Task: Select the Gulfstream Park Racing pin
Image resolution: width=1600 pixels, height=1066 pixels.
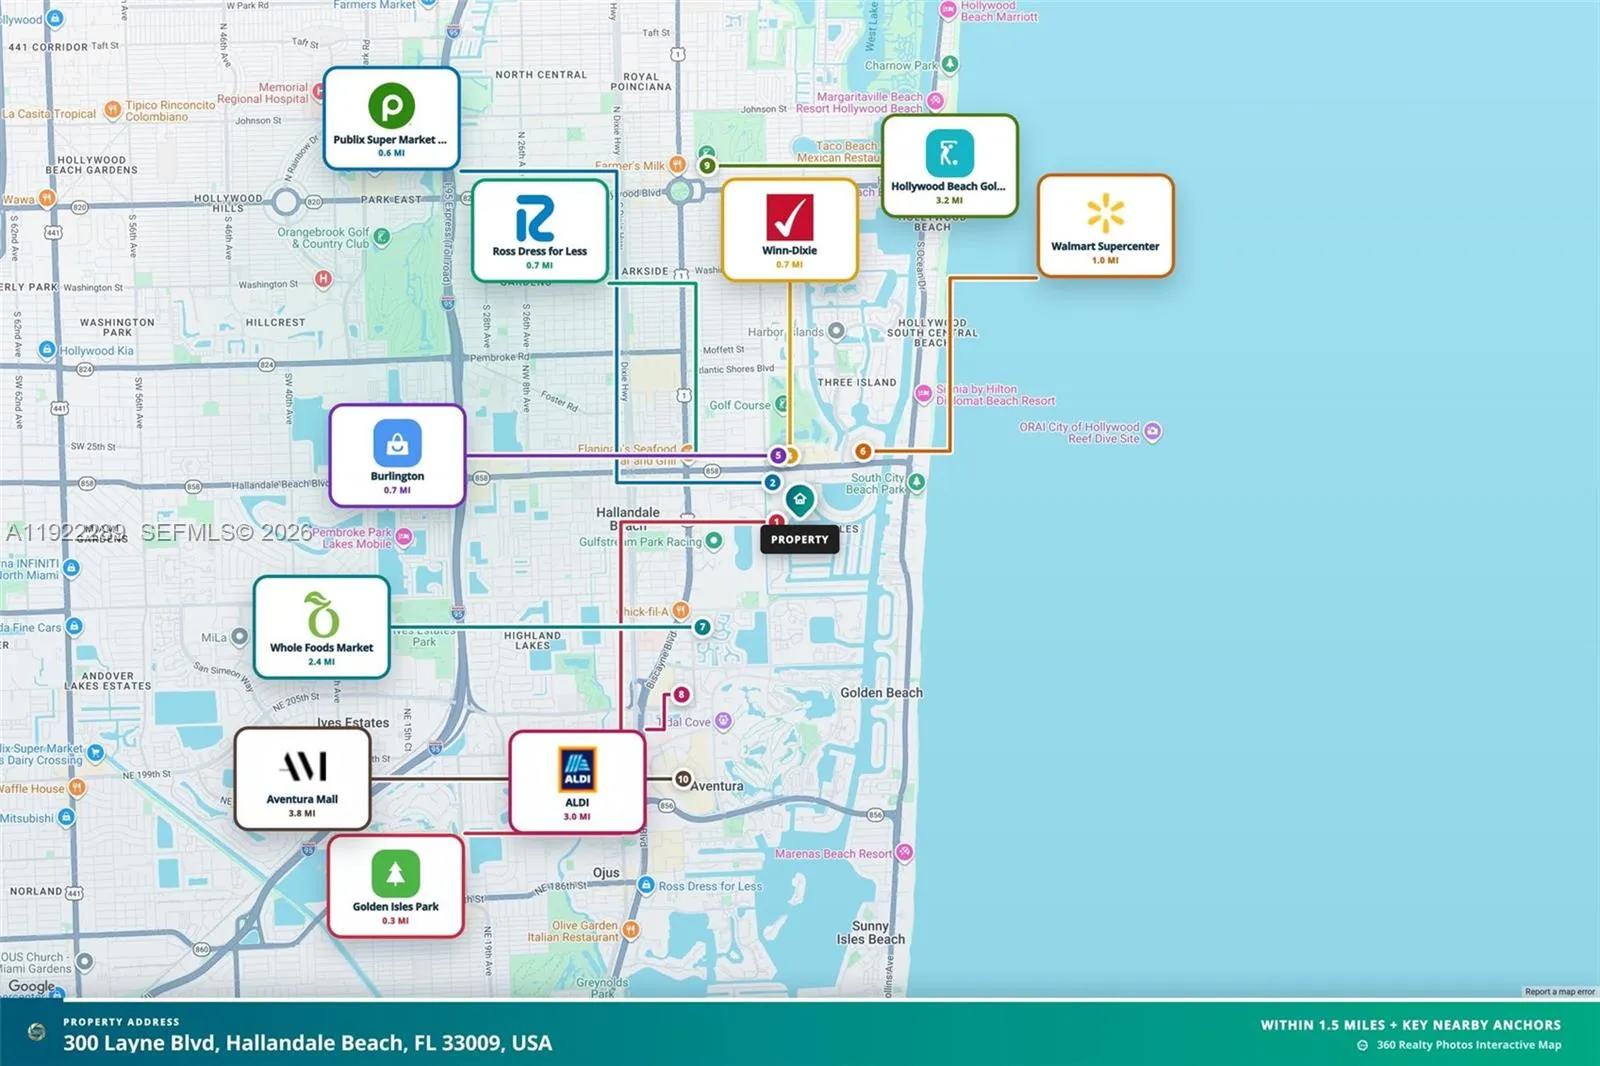Action: [714, 541]
